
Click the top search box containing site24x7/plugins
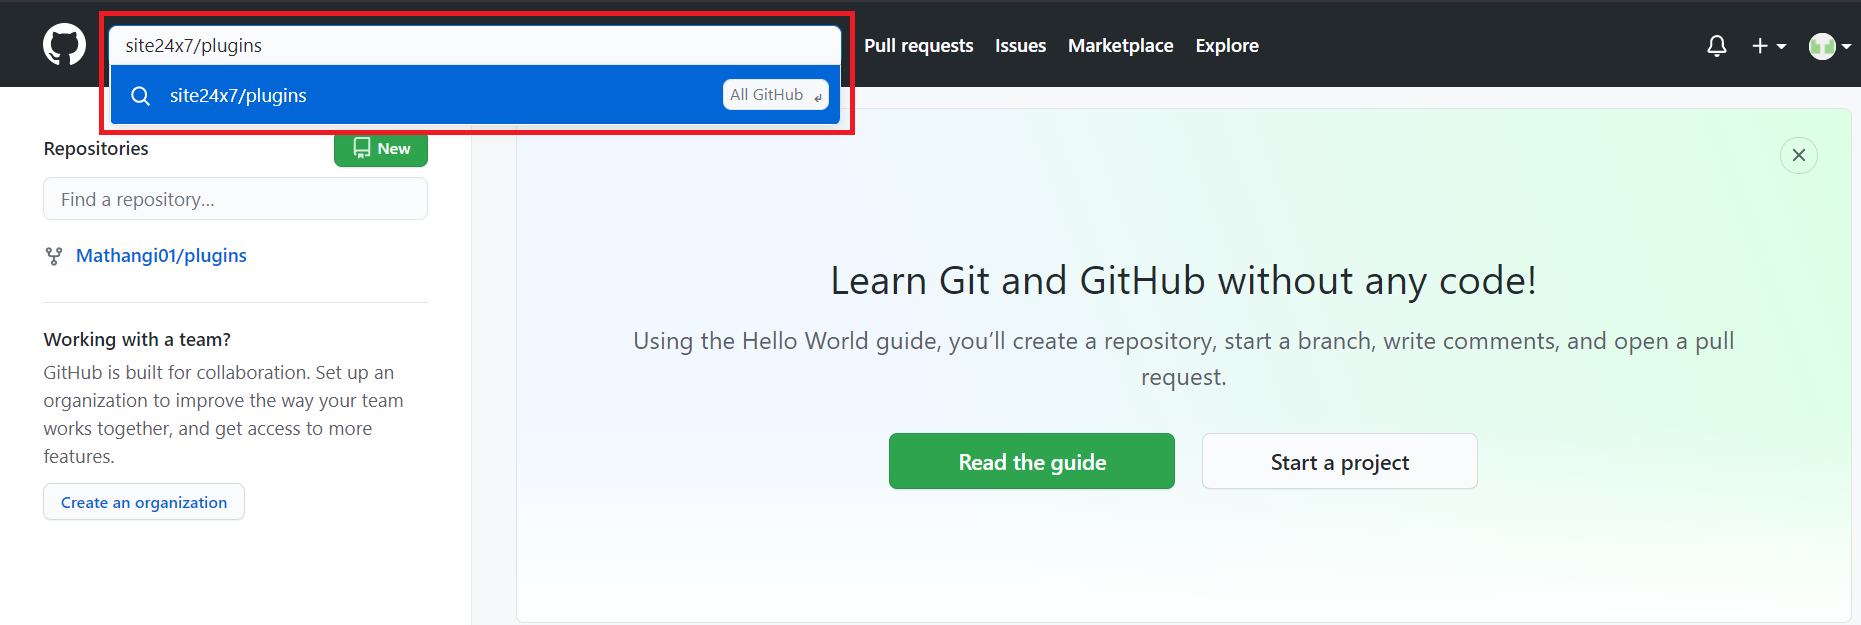click(x=475, y=46)
